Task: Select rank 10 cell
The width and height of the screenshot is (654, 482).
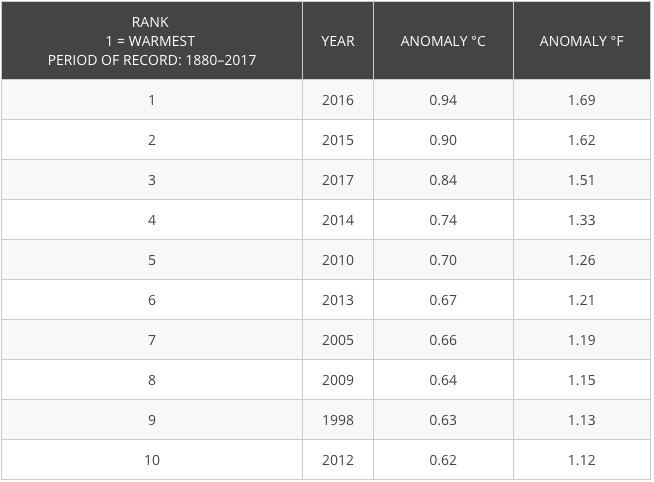Action: (152, 460)
